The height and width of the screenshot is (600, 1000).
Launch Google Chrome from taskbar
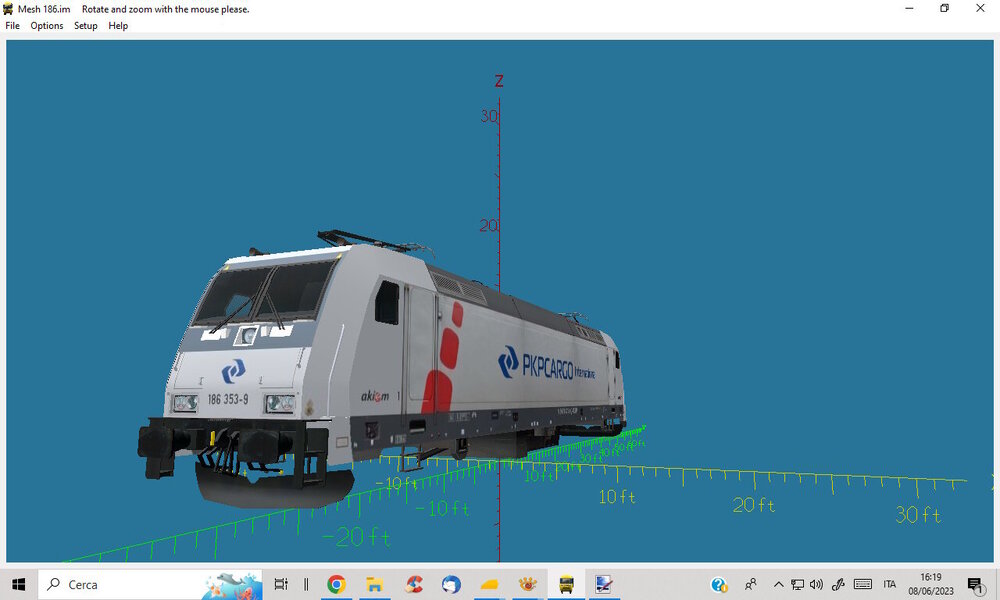336,584
